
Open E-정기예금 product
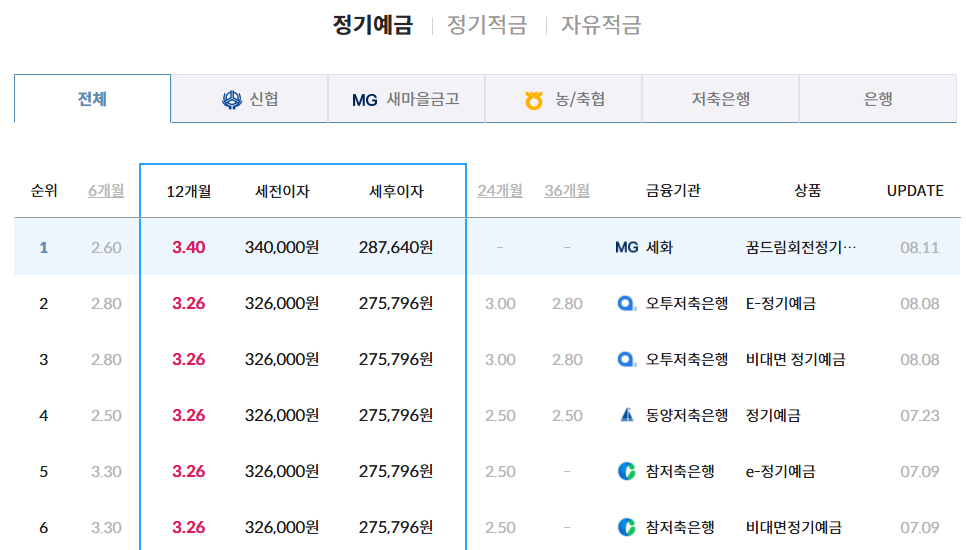coord(781,304)
